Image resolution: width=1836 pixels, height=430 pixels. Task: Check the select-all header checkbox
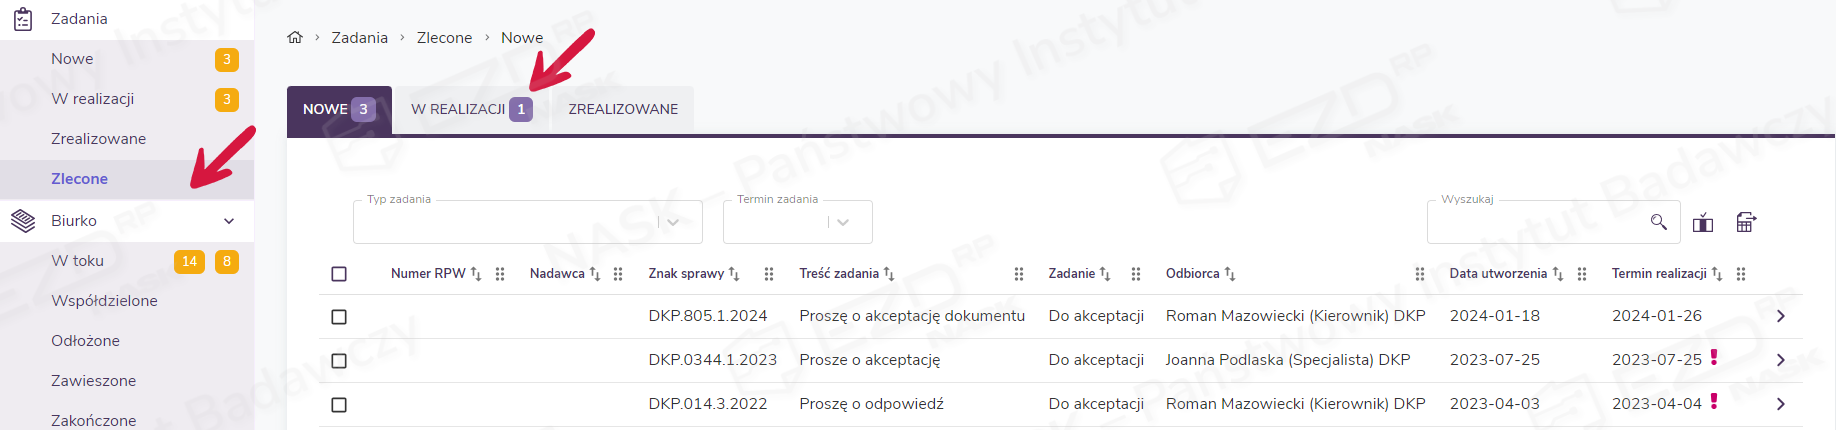[x=339, y=274]
